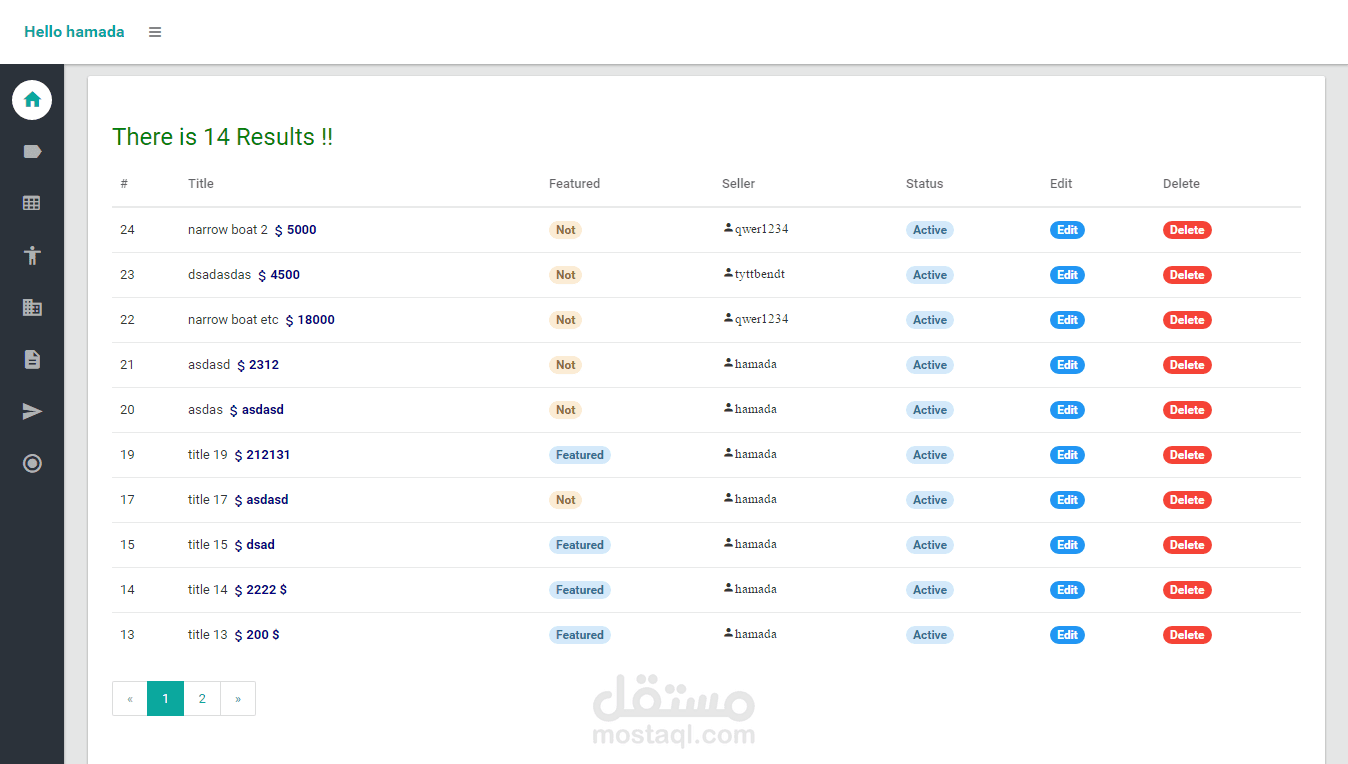Click Active status badge in dsadasdas row
The width and height of the screenshot is (1348, 764).
[930, 275]
